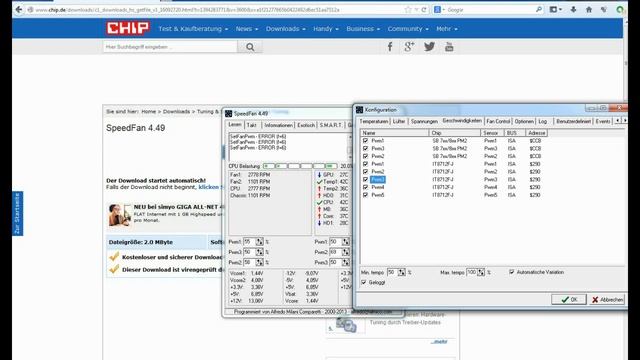Click the browser home icon

click(589, 9)
